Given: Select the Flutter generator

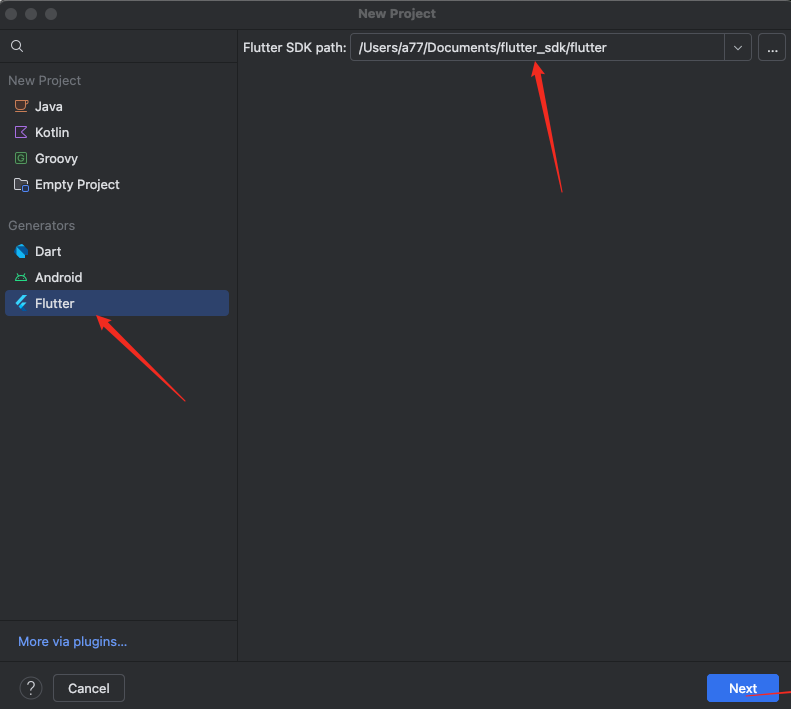Looking at the screenshot, I should [x=117, y=303].
